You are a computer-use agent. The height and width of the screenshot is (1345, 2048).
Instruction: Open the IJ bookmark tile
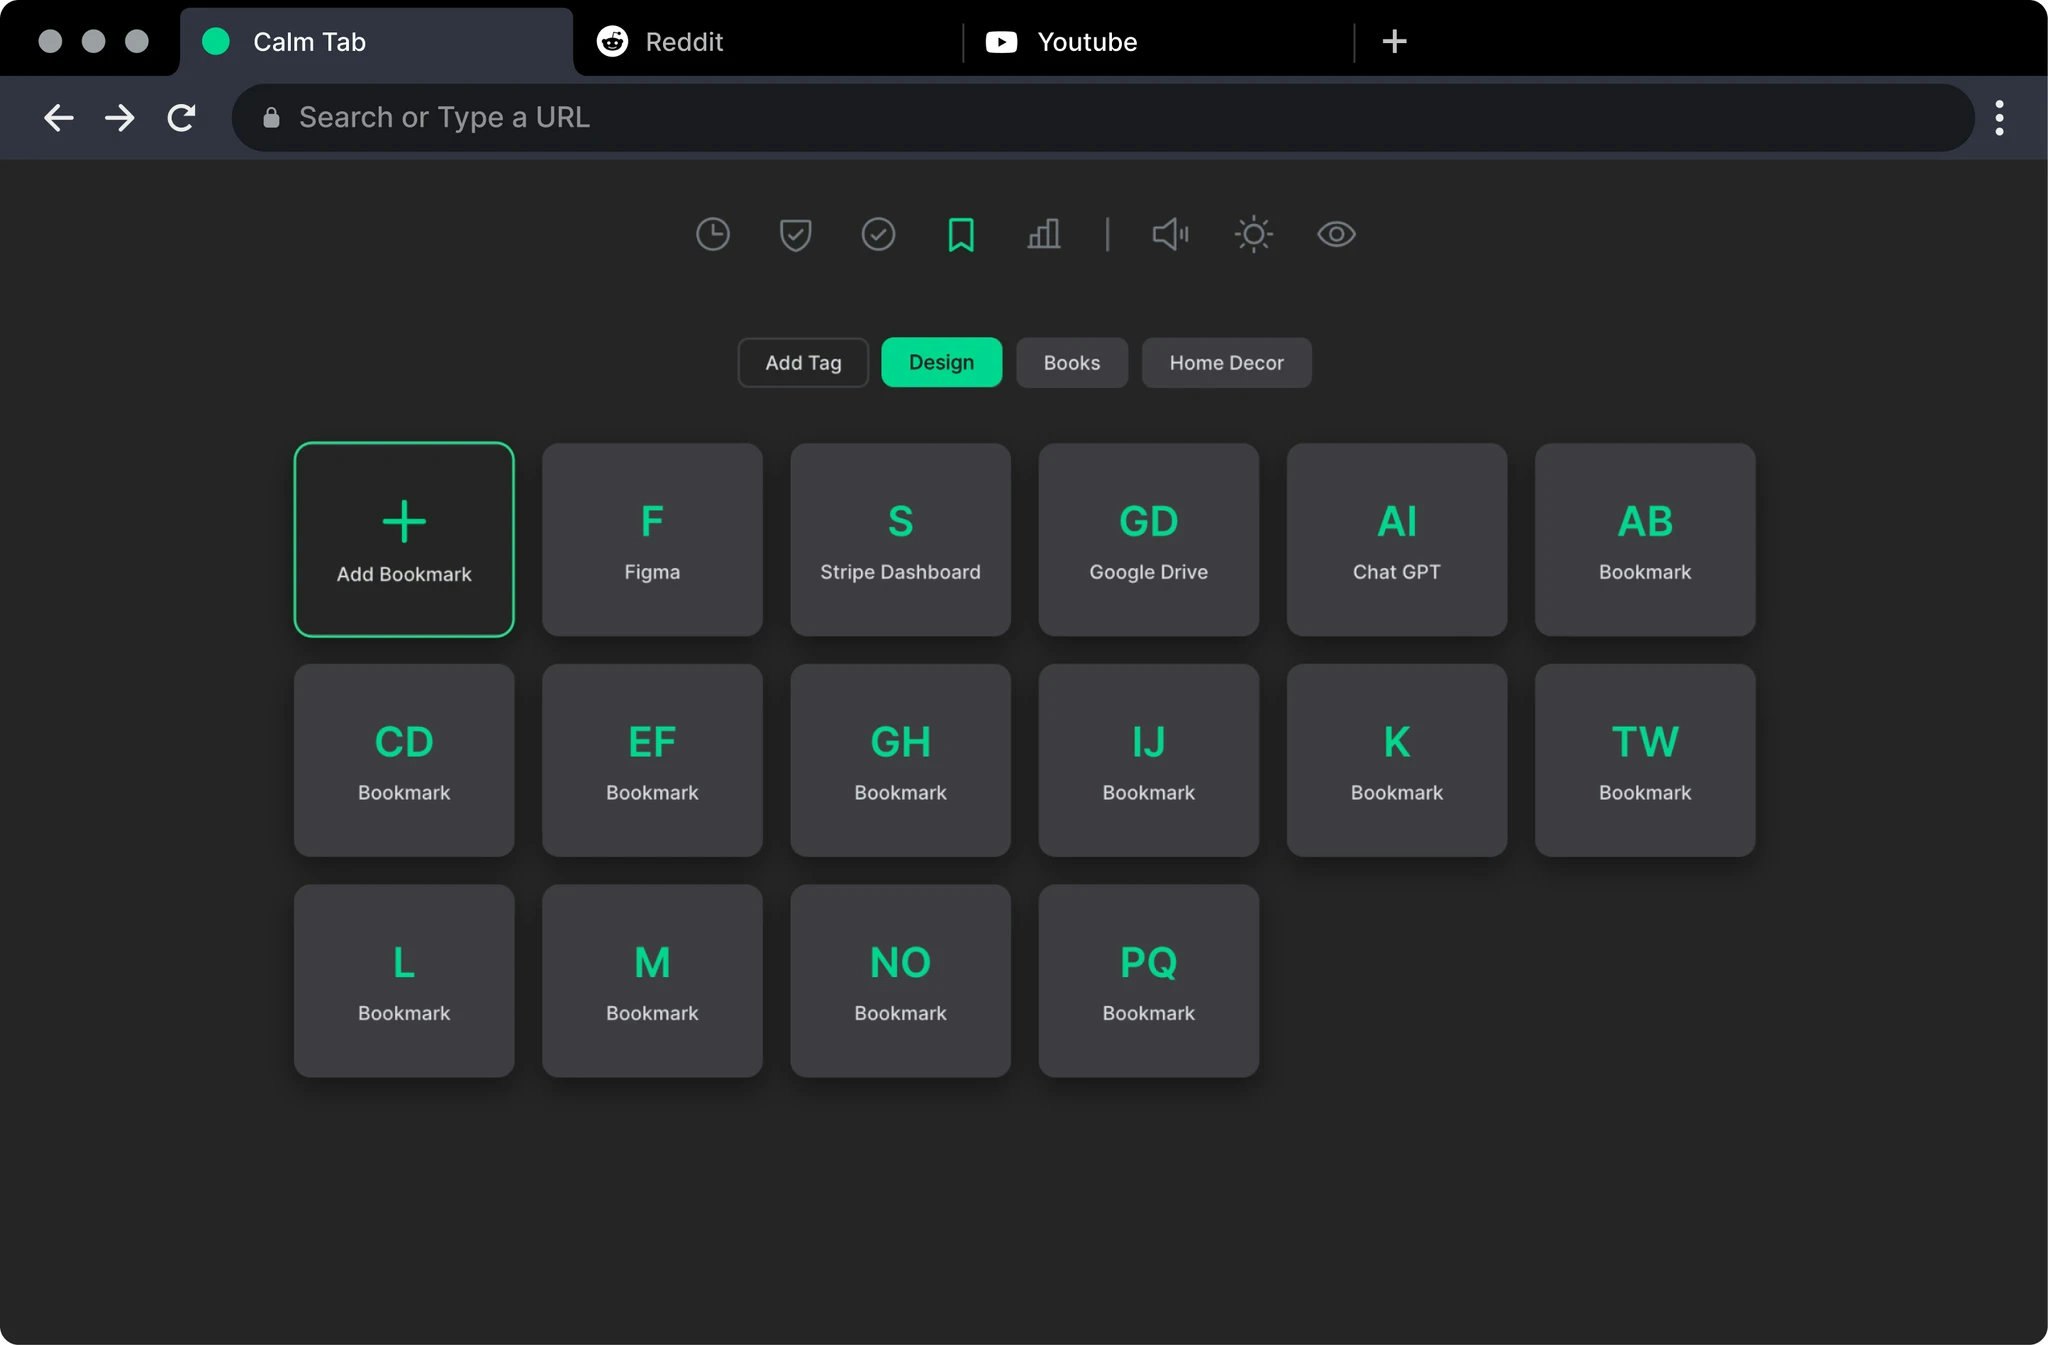click(1148, 760)
